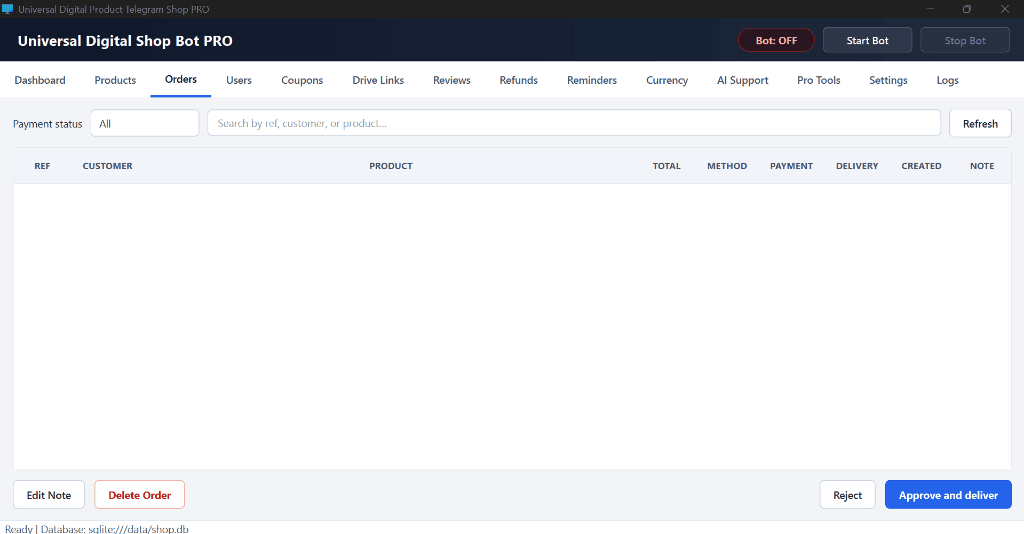Sort by CREATED column header
This screenshot has width=1024, height=534.
[x=921, y=166]
